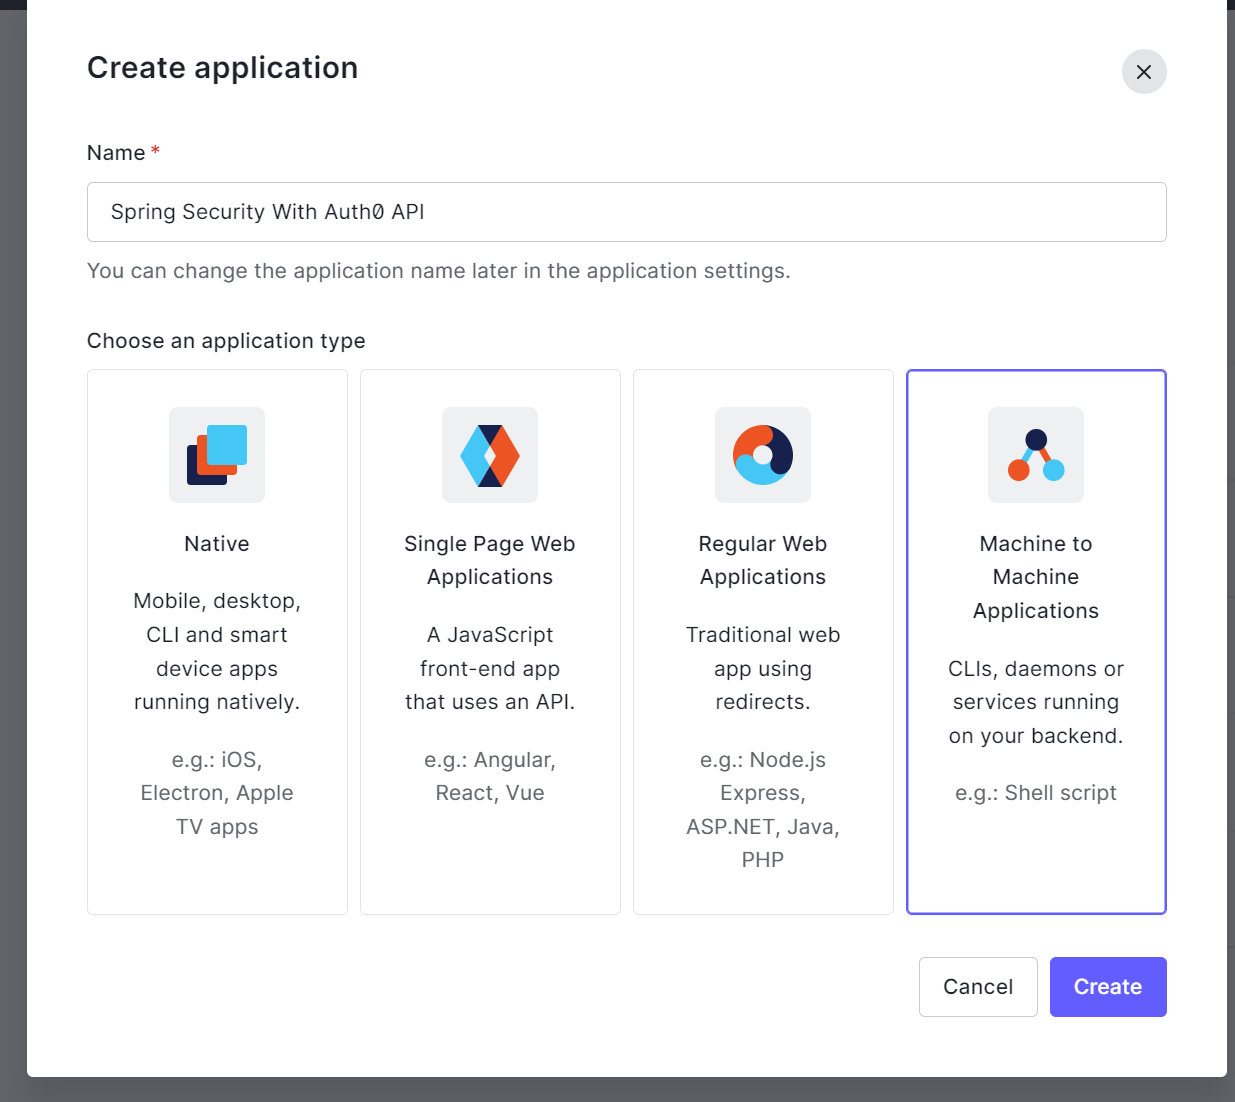Select 'Single Page Web Applications' title text
This screenshot has width=1235, height=1102.
(490, 560)
